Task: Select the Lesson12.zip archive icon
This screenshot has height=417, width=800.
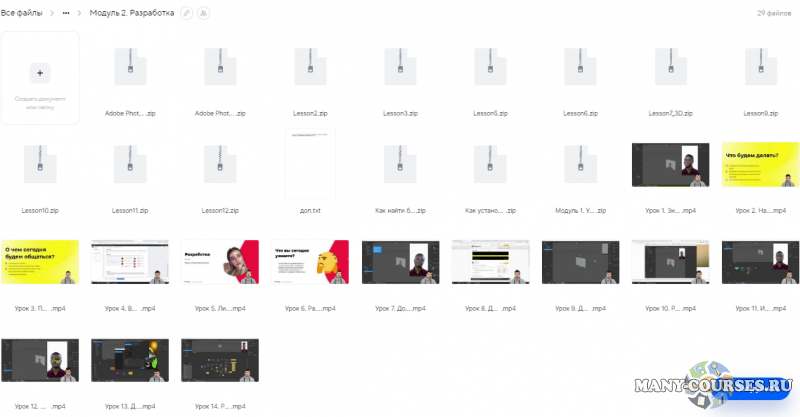Action: point(220,164)
